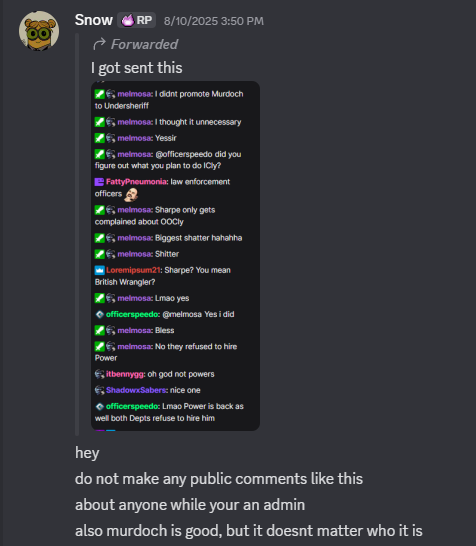Viewport: 476px width, 546px height.
Task: Click the message timestamp 8/10/2025 3:50 PM
Action: tap(214, 21)
